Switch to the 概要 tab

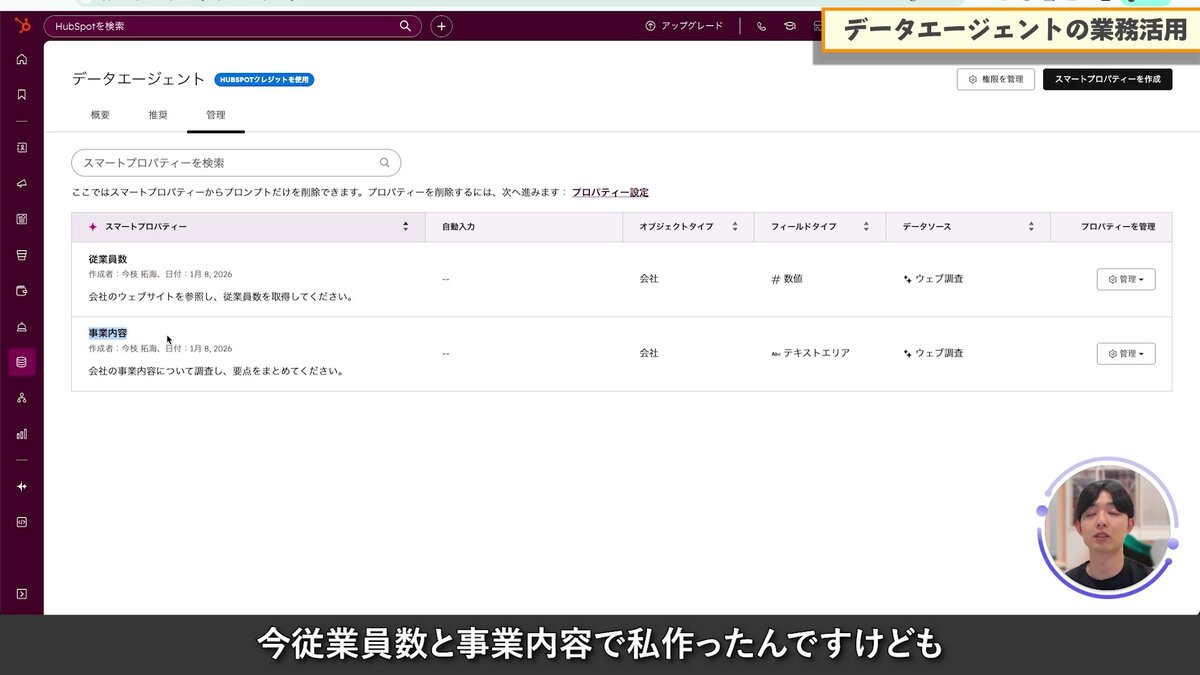tap(98, 114)
